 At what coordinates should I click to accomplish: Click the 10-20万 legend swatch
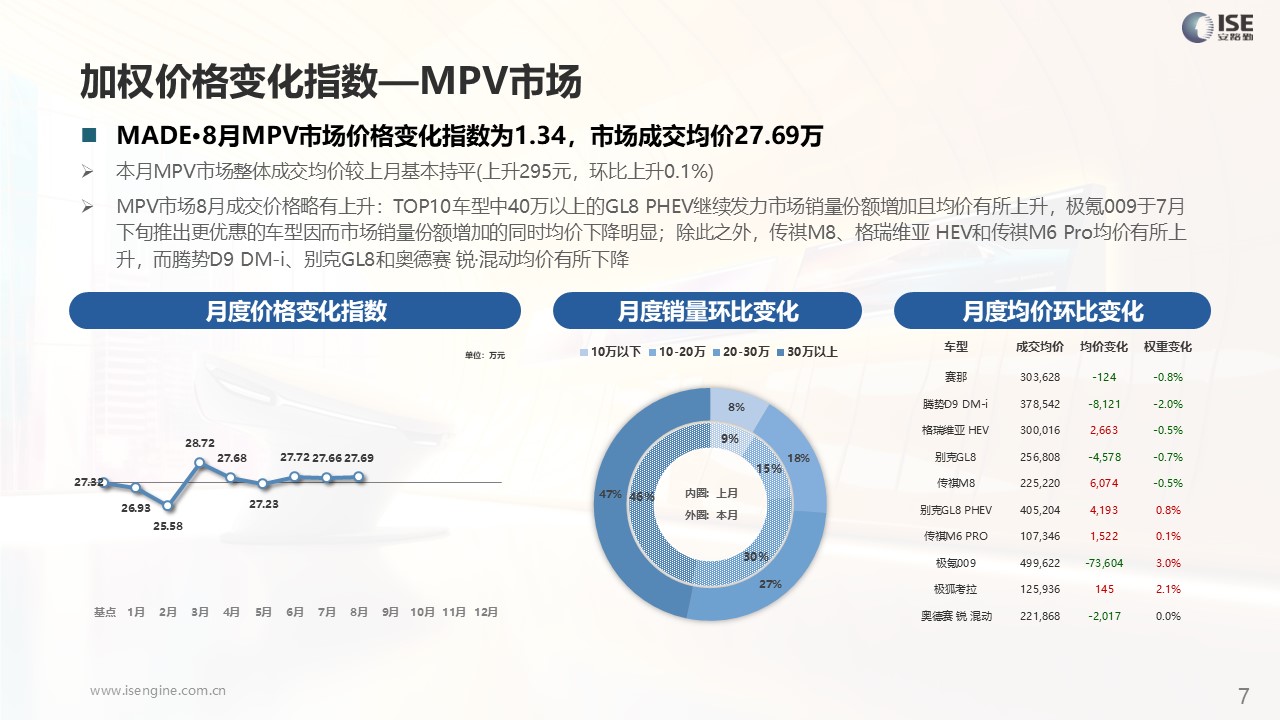point(652,352)
